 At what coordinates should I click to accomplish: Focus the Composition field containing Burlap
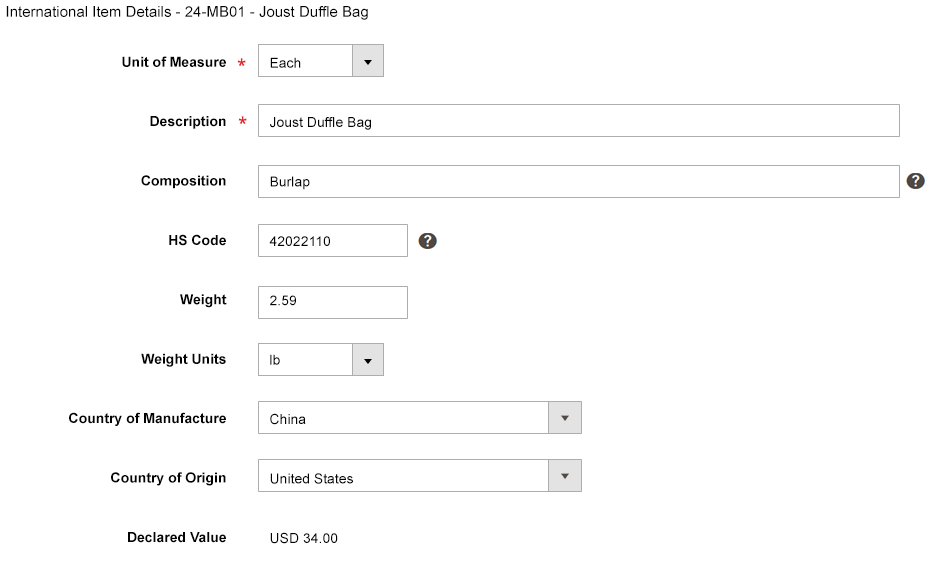(x=578, y=182)
